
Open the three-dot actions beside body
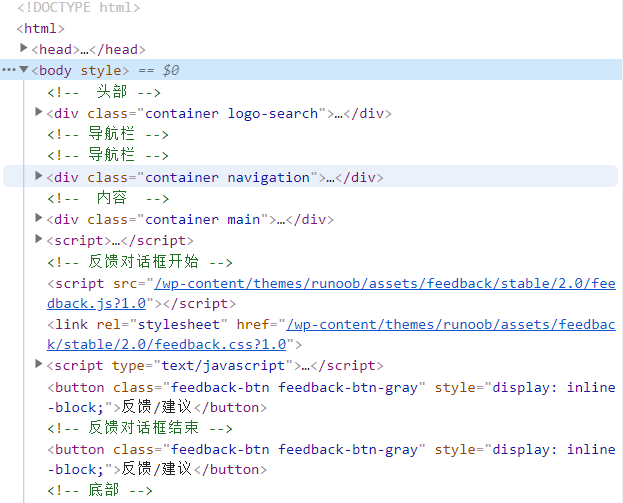(9, 70)
